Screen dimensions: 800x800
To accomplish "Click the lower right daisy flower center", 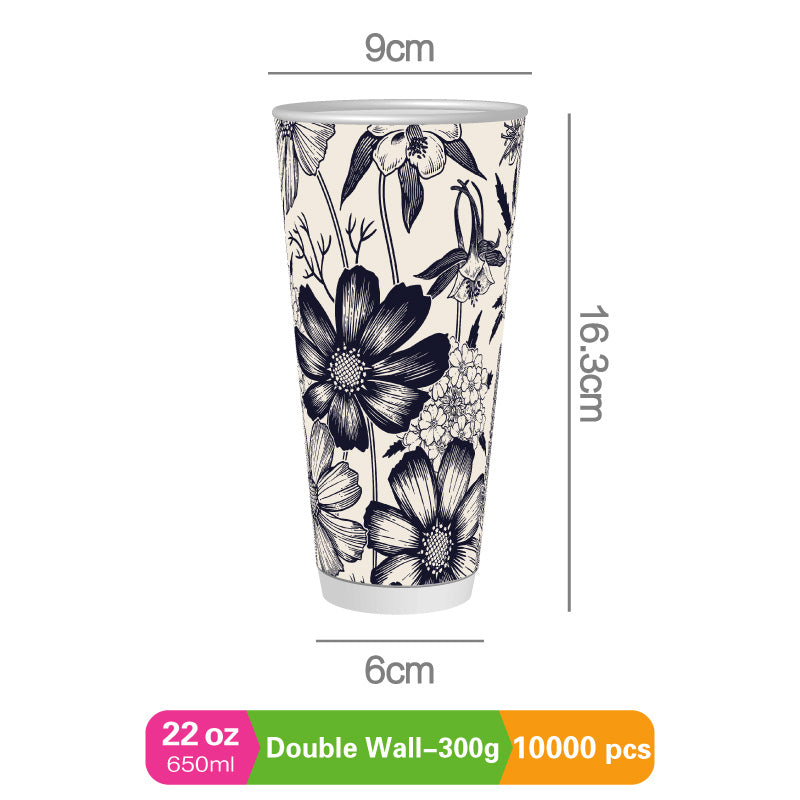I will pyautogui.click(x=436, y=547).
